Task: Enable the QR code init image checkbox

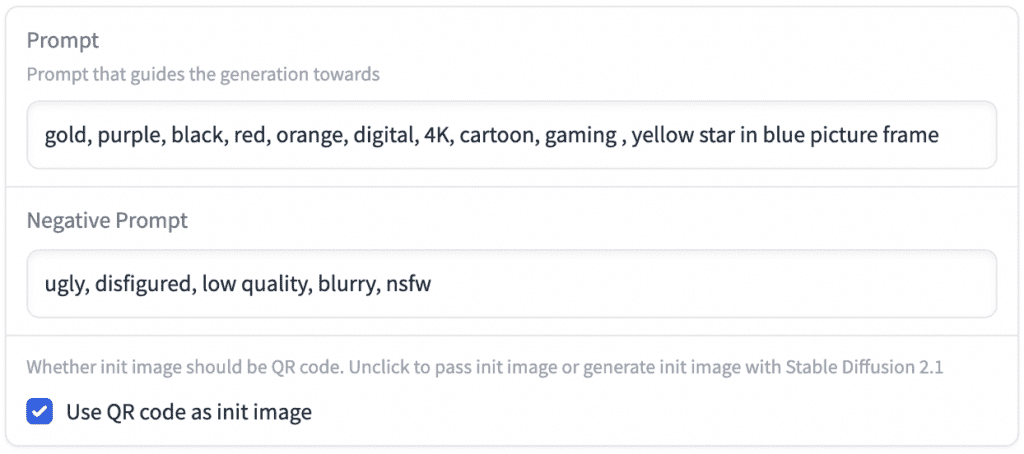Action: coord(40,411)
